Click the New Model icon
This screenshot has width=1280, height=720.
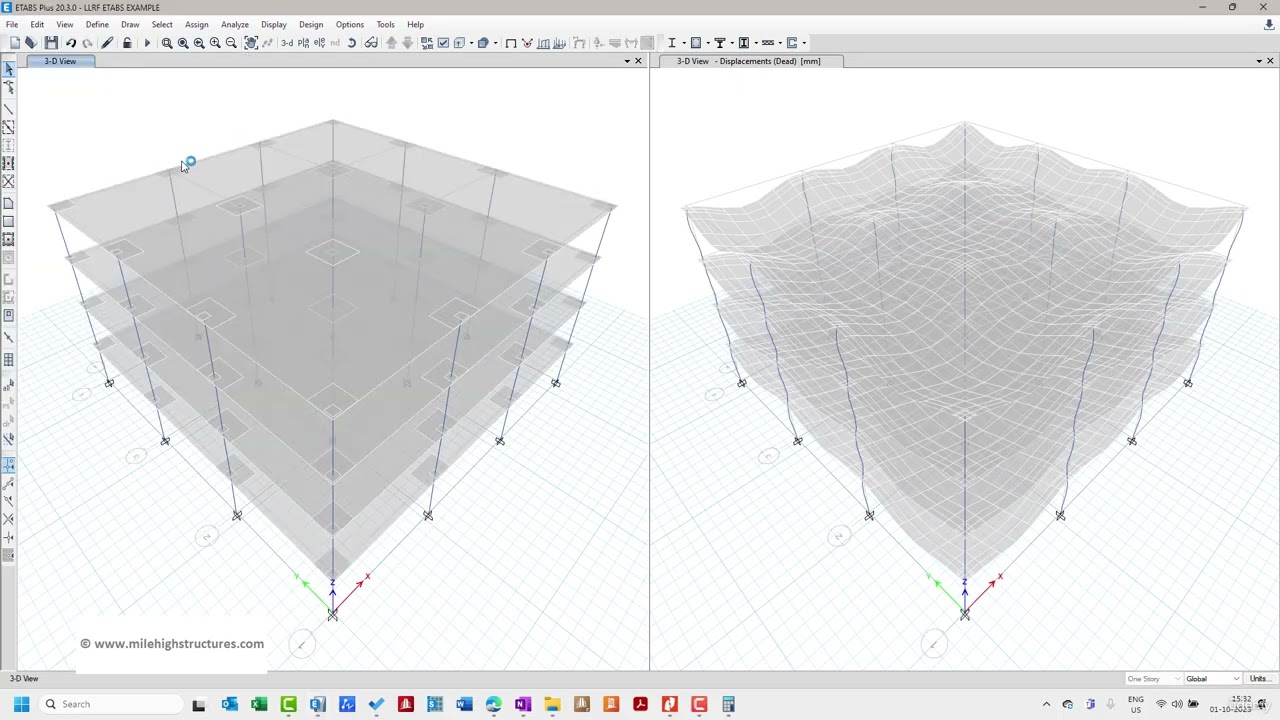[14, 43]
